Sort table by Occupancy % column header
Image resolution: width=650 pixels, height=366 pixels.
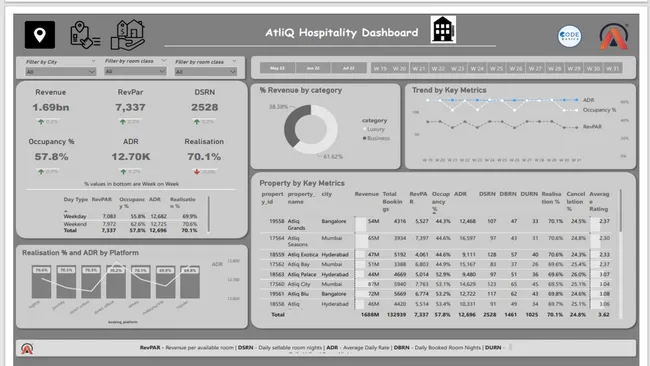tap(440, 201)
